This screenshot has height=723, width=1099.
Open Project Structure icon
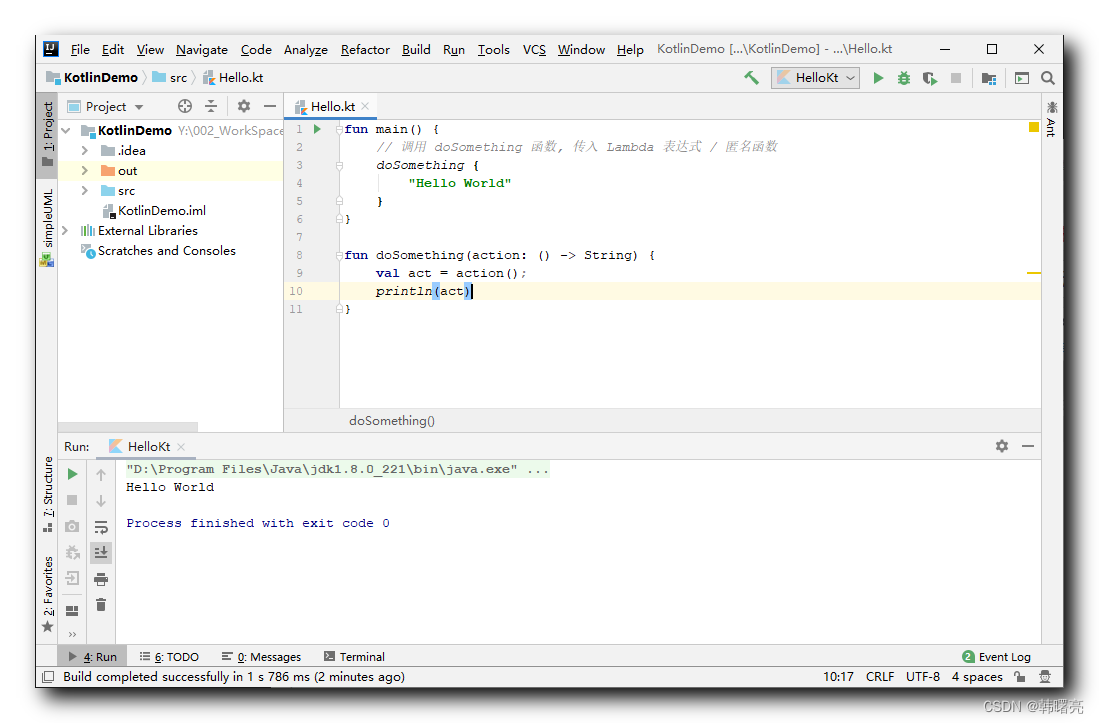[x=989, y=78]
